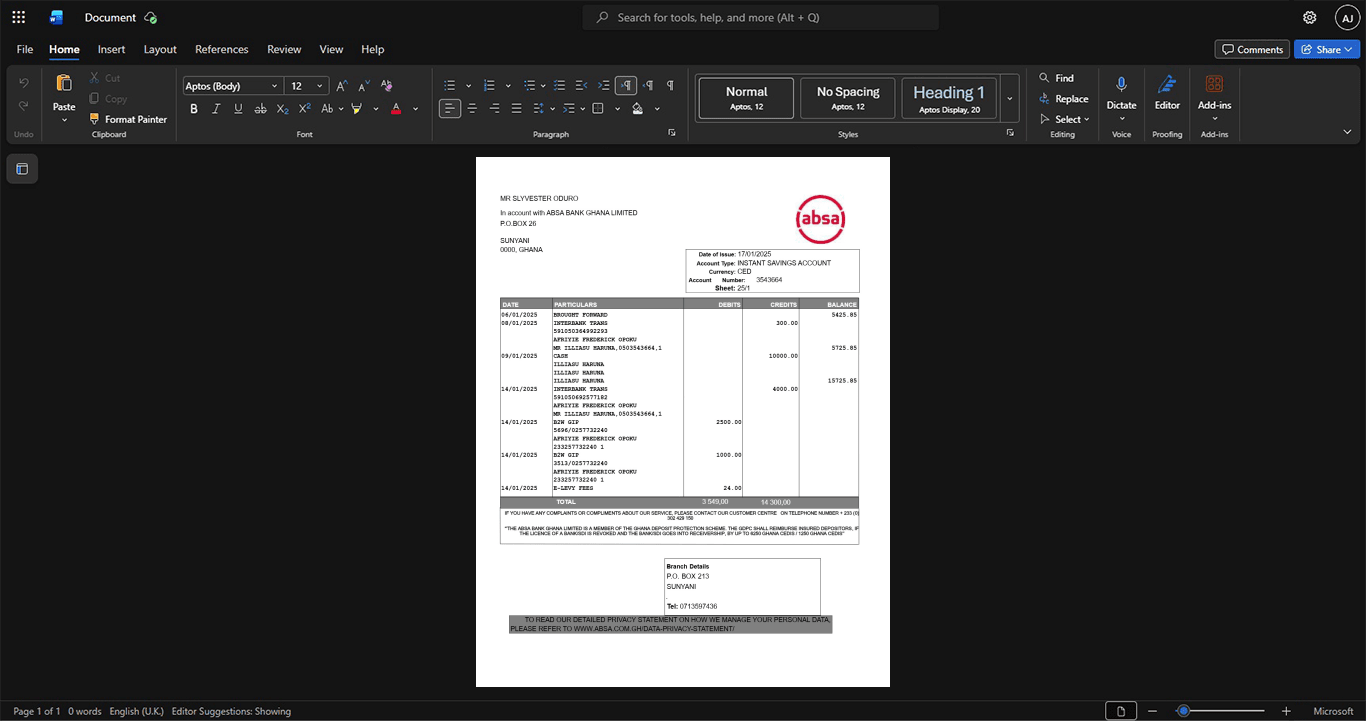
Task: Open the navigation pane icon
Action: (22, 169)
